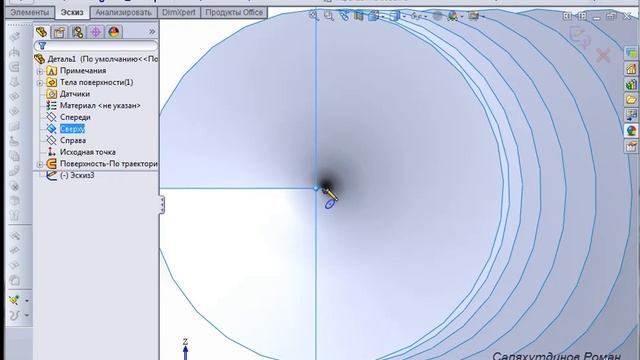Screen dimensions: 640x360
Task: Open Display Style dropdown arrow
Action: click(x=404, y=17)
